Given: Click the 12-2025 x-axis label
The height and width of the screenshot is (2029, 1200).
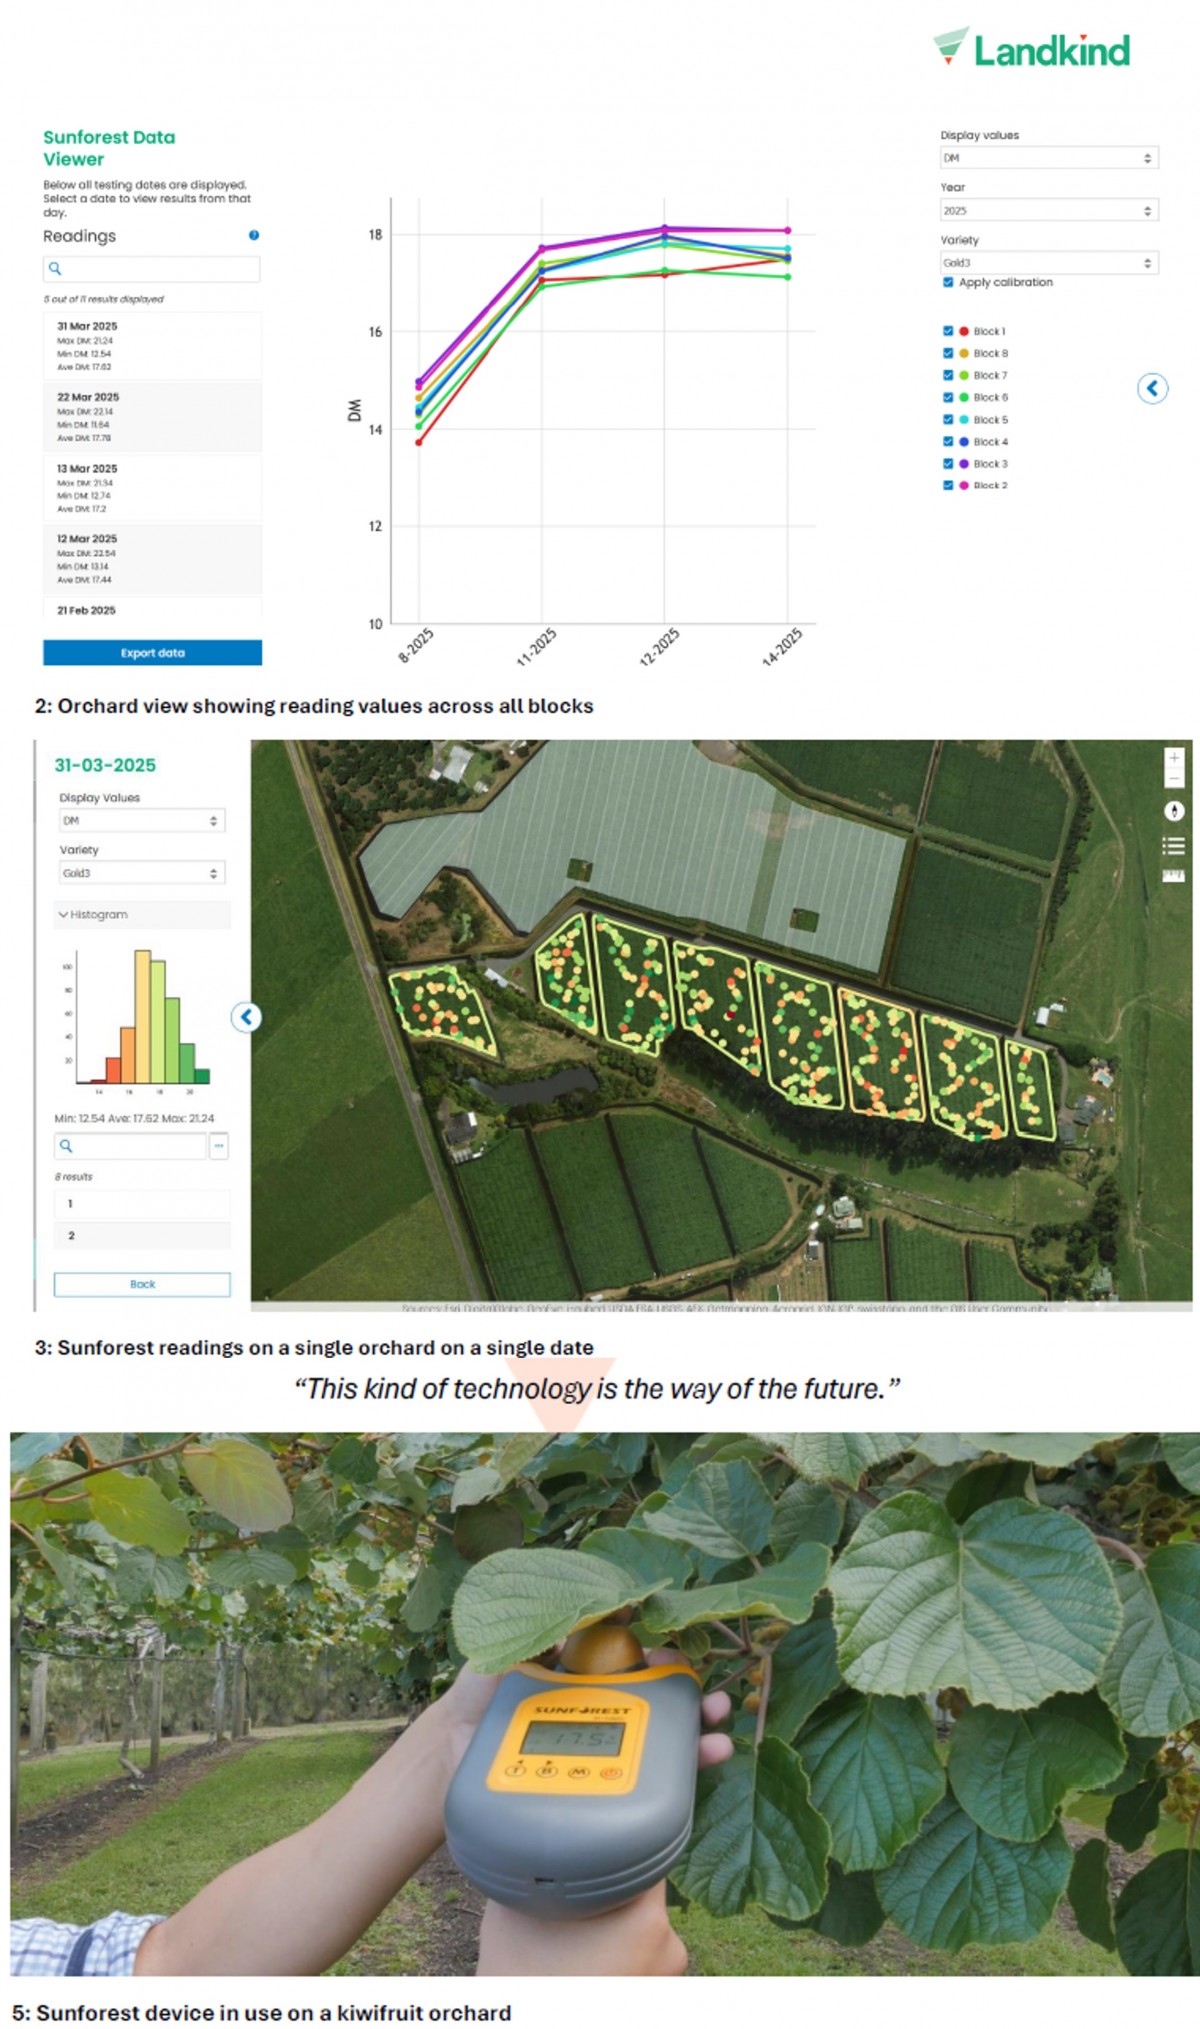Looking at the screenshot, I should click(x=659, y=646).
